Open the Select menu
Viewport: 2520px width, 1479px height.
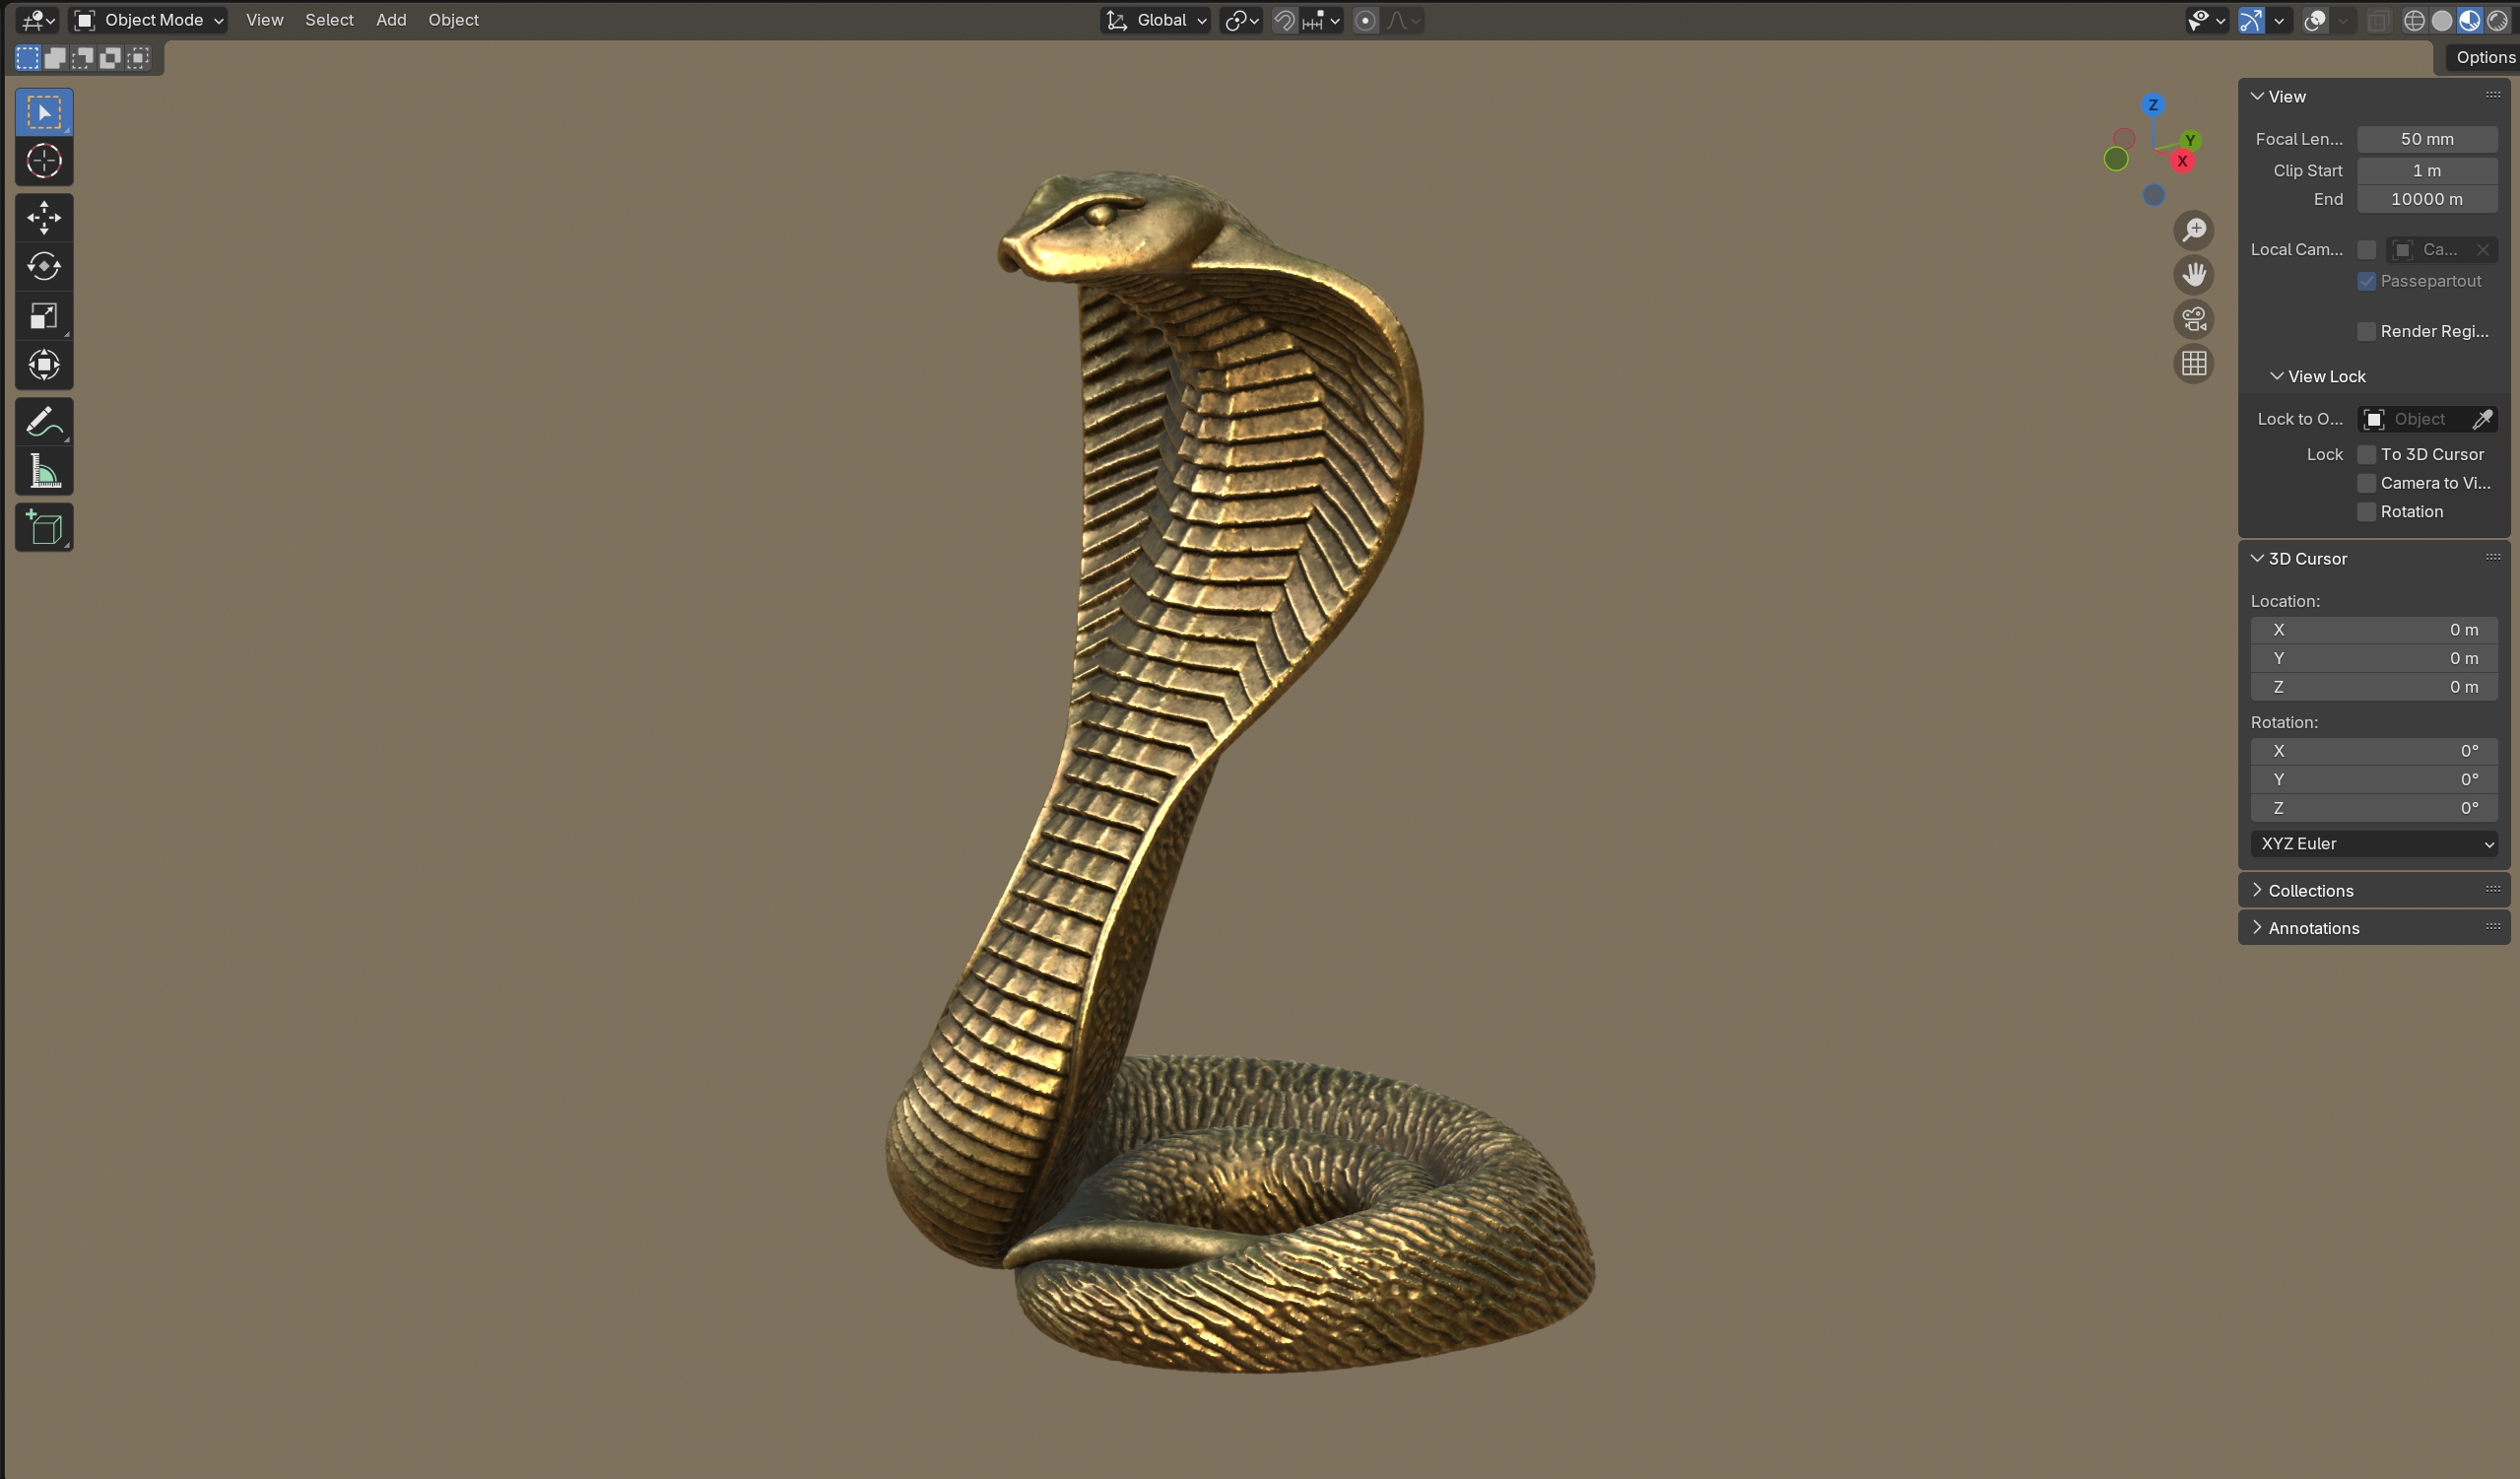click(x=329, y=20)
